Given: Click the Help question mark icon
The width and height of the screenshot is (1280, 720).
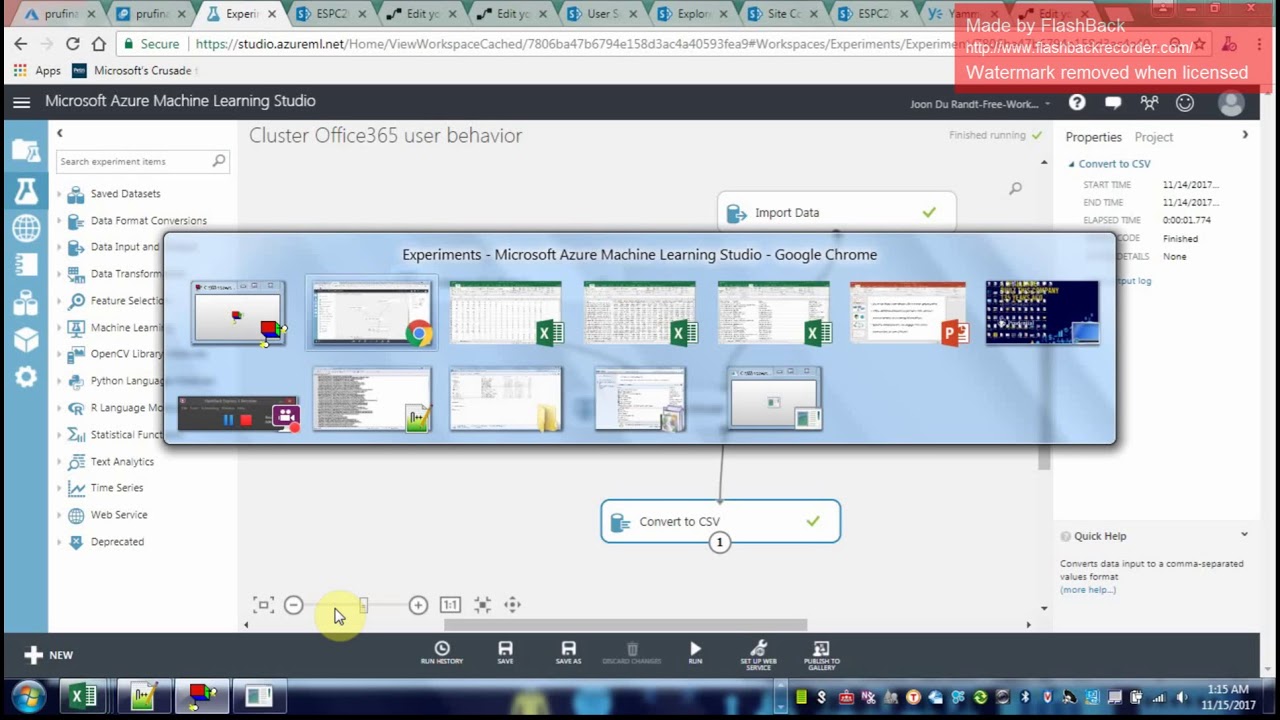Looking at the screenshot, I should pos(1077,102).
